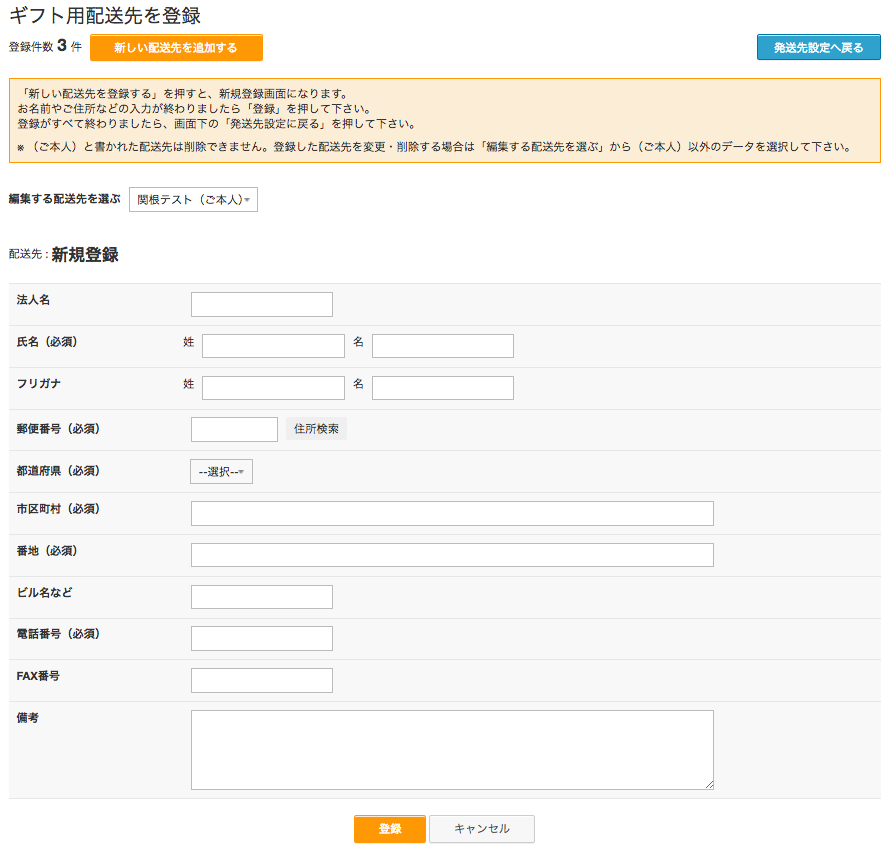Click the 氏名 名 input field

point(443,346)
